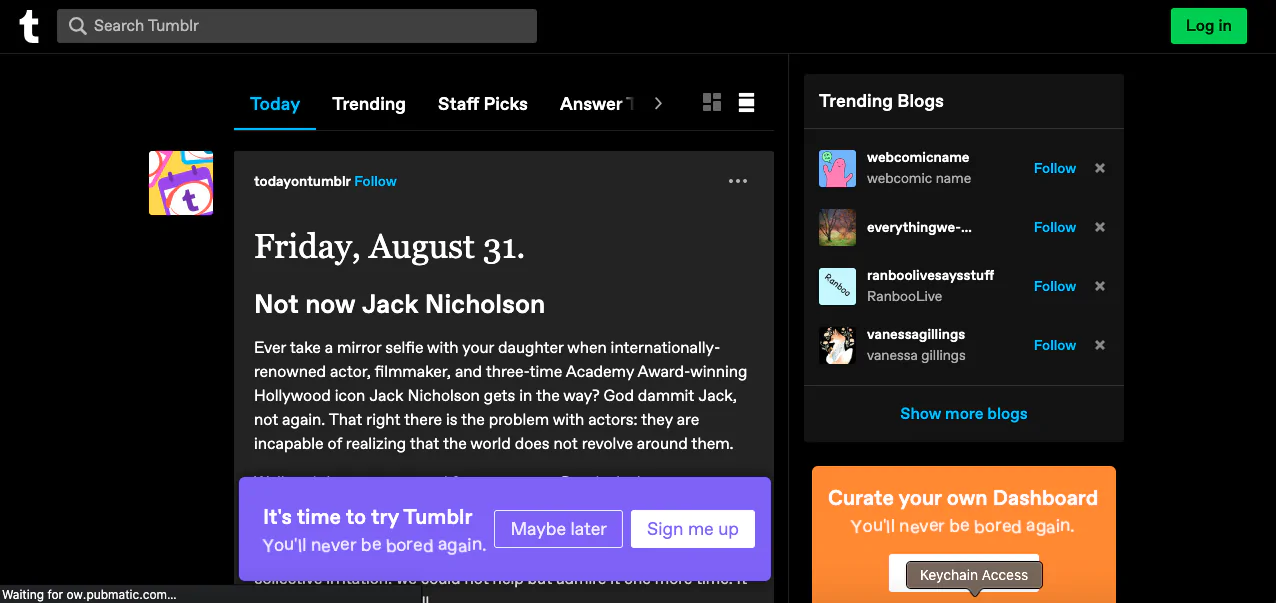
Task: Click the search magnifier icon
Action: [x=77, y=26]
